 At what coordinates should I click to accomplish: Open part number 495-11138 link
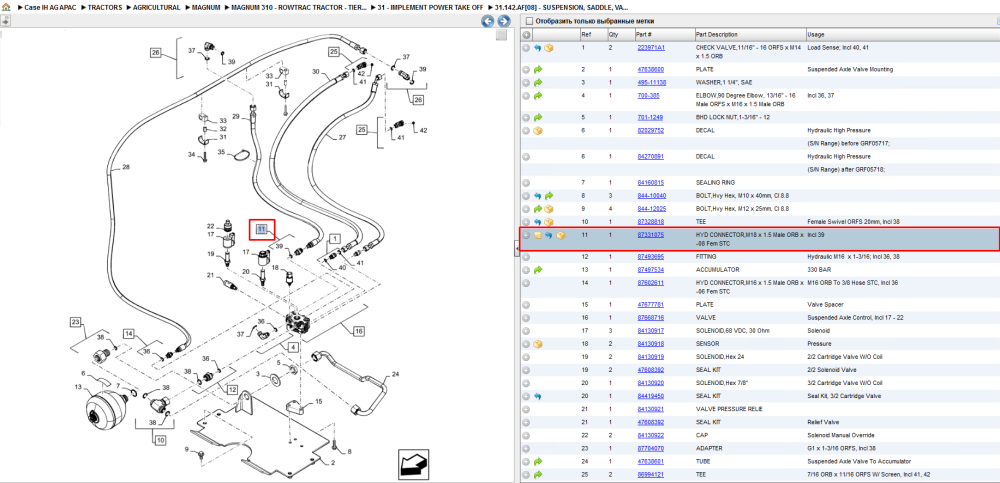tap(652, 83)
